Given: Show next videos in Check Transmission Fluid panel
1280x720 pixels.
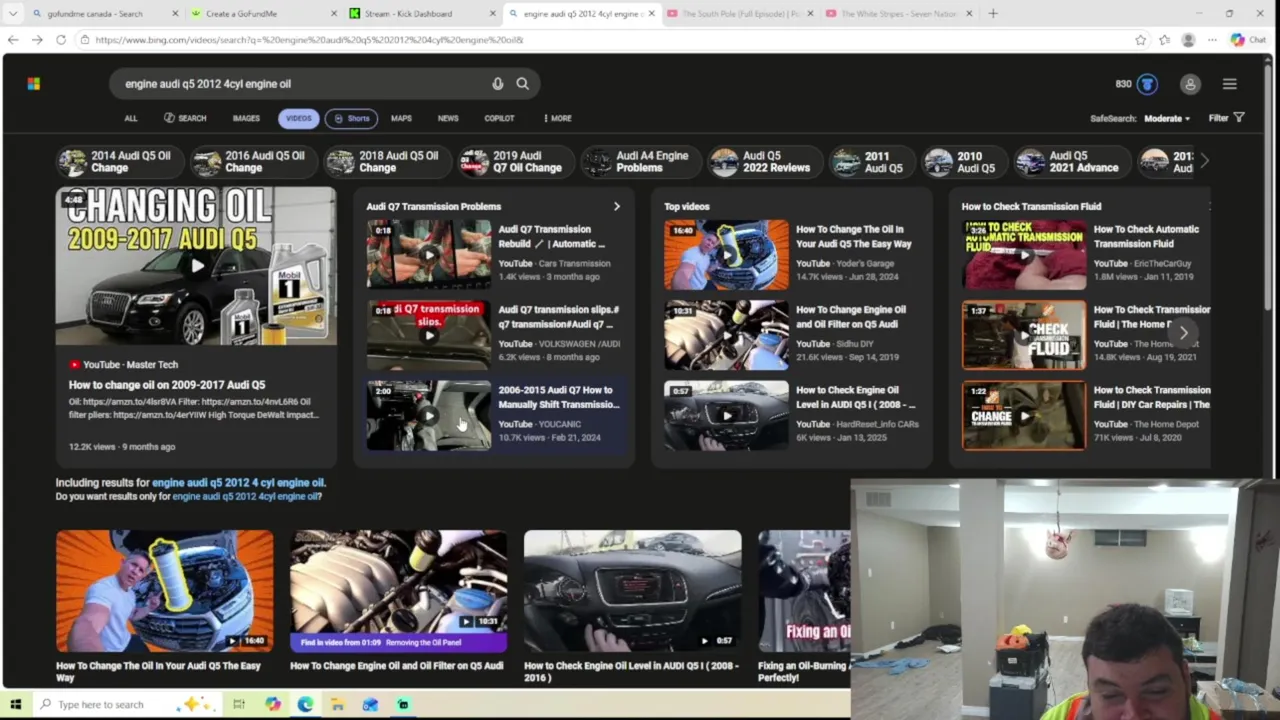Looking at the screenshot, I should 1184,333.
